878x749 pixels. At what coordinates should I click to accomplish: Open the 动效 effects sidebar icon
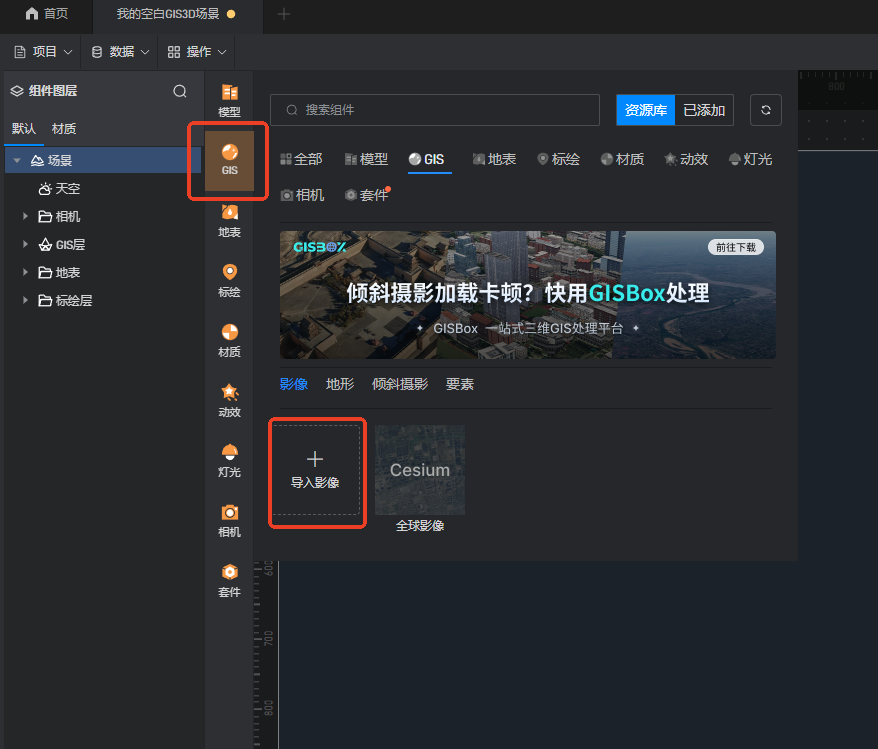tap(229, 400)
